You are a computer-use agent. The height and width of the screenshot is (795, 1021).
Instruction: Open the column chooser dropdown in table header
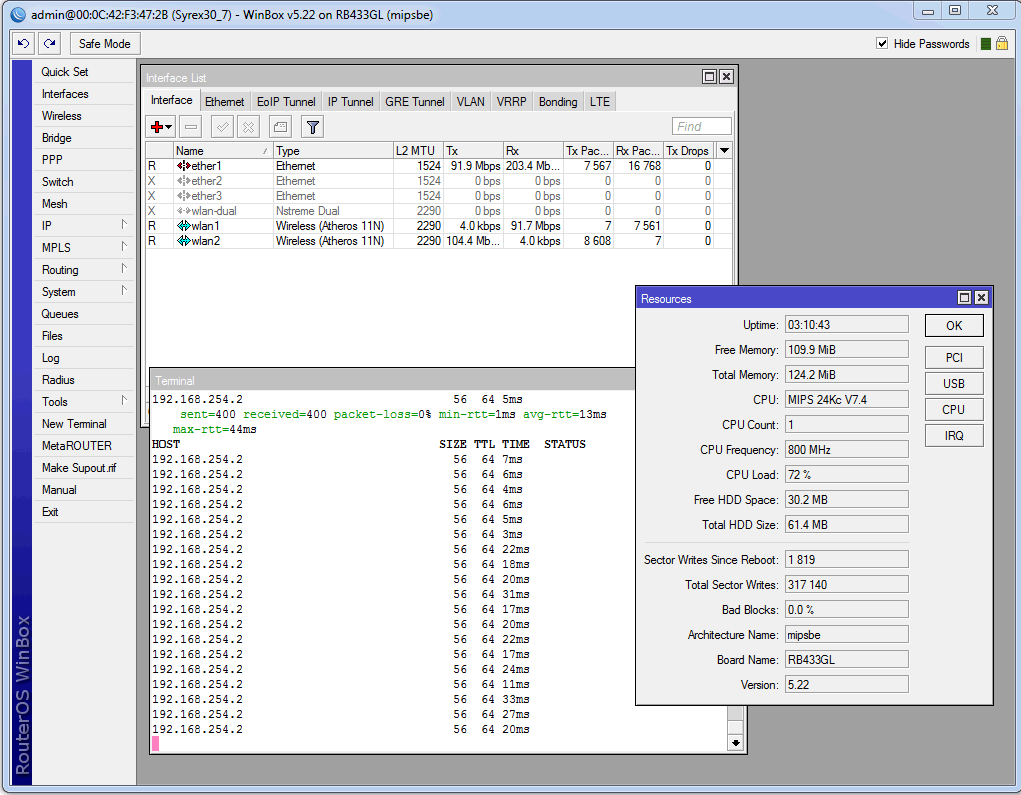coord(724,150)
